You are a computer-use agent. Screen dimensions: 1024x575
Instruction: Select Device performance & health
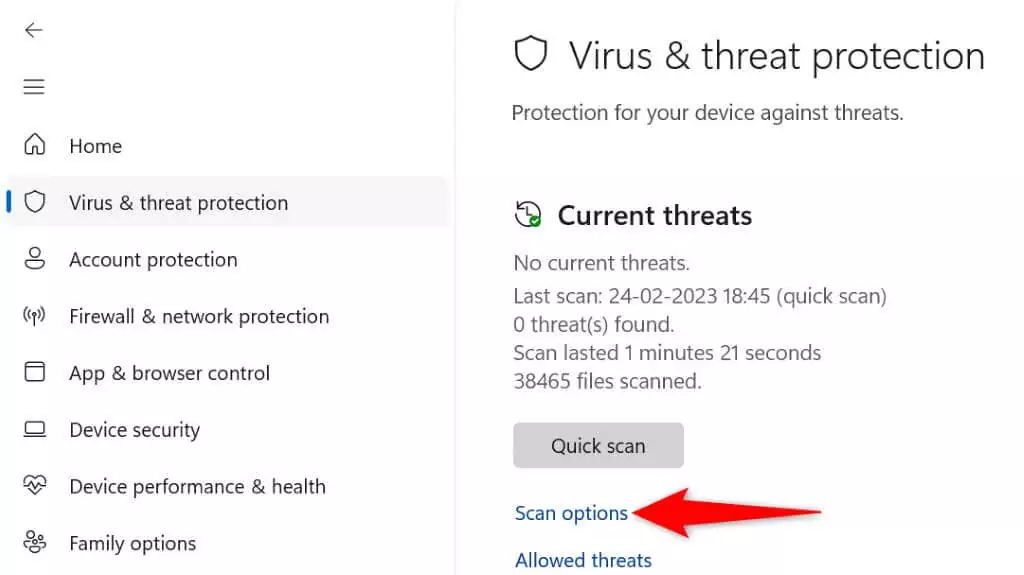click(197, 487)
